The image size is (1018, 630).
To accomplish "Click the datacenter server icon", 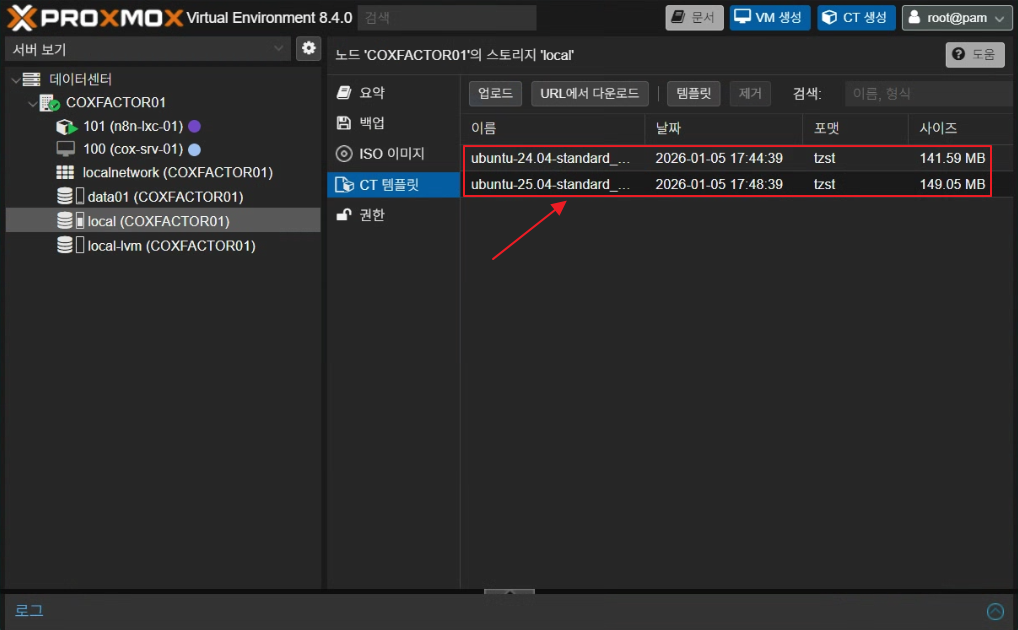I will [31, 79].
